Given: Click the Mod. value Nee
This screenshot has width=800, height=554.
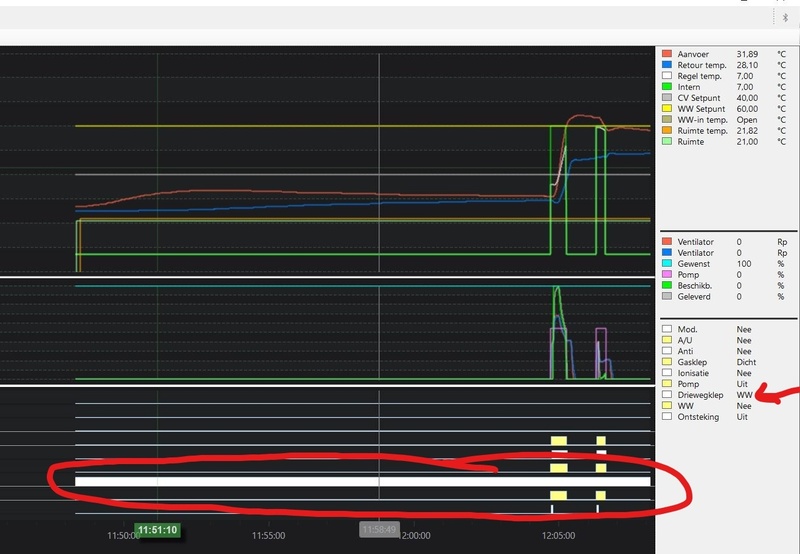Looking at the screenshot, I should 744,329.
